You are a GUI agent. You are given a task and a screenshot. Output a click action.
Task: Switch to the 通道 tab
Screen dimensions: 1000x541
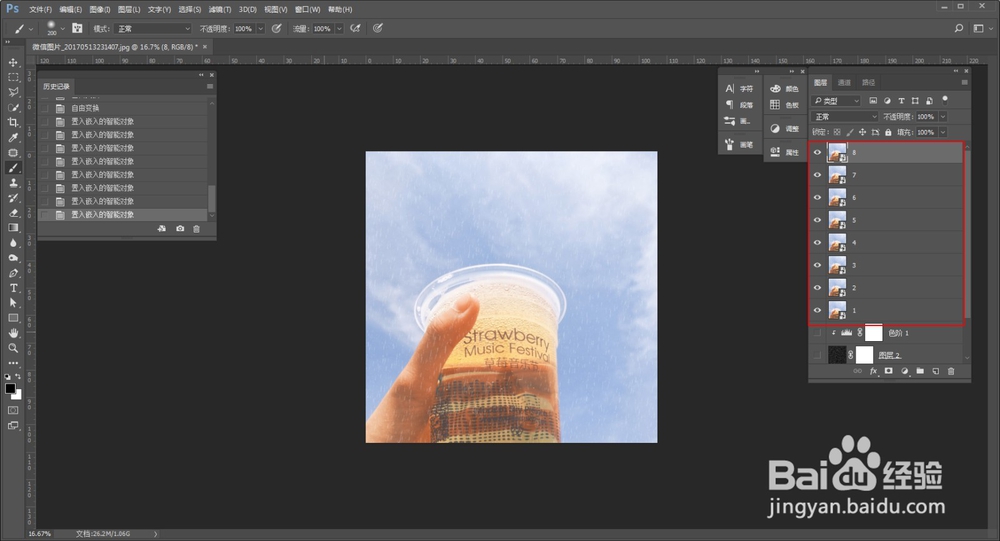click(844, 82)
